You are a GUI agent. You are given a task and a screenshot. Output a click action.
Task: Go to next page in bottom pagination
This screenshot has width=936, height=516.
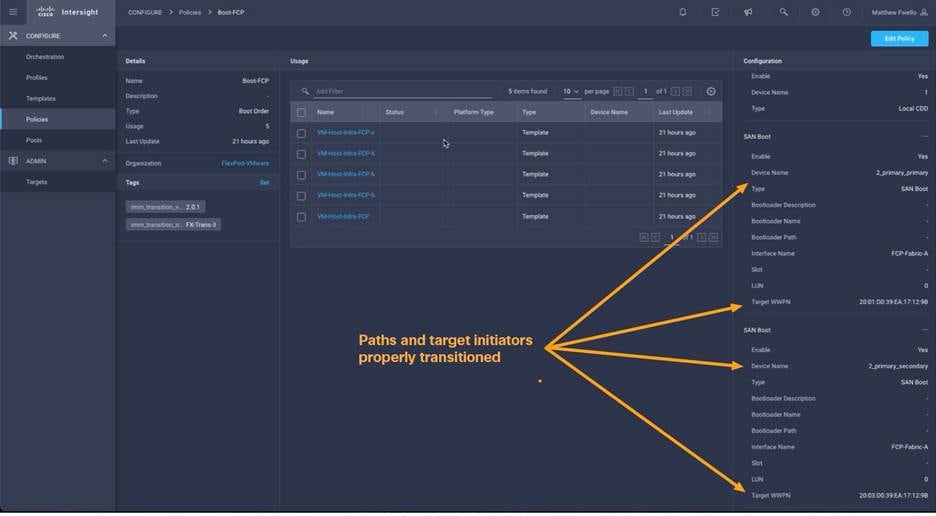click(x=702, y=237)
